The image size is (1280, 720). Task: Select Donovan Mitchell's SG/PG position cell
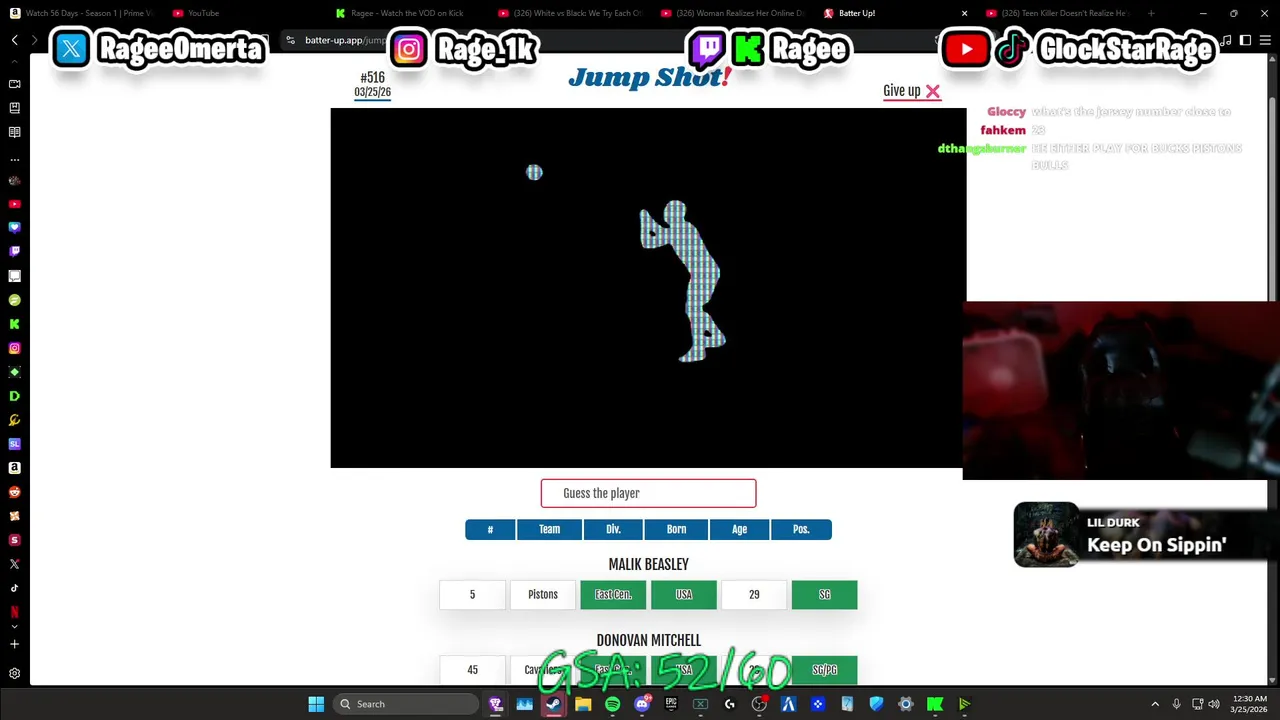(824, 669)
